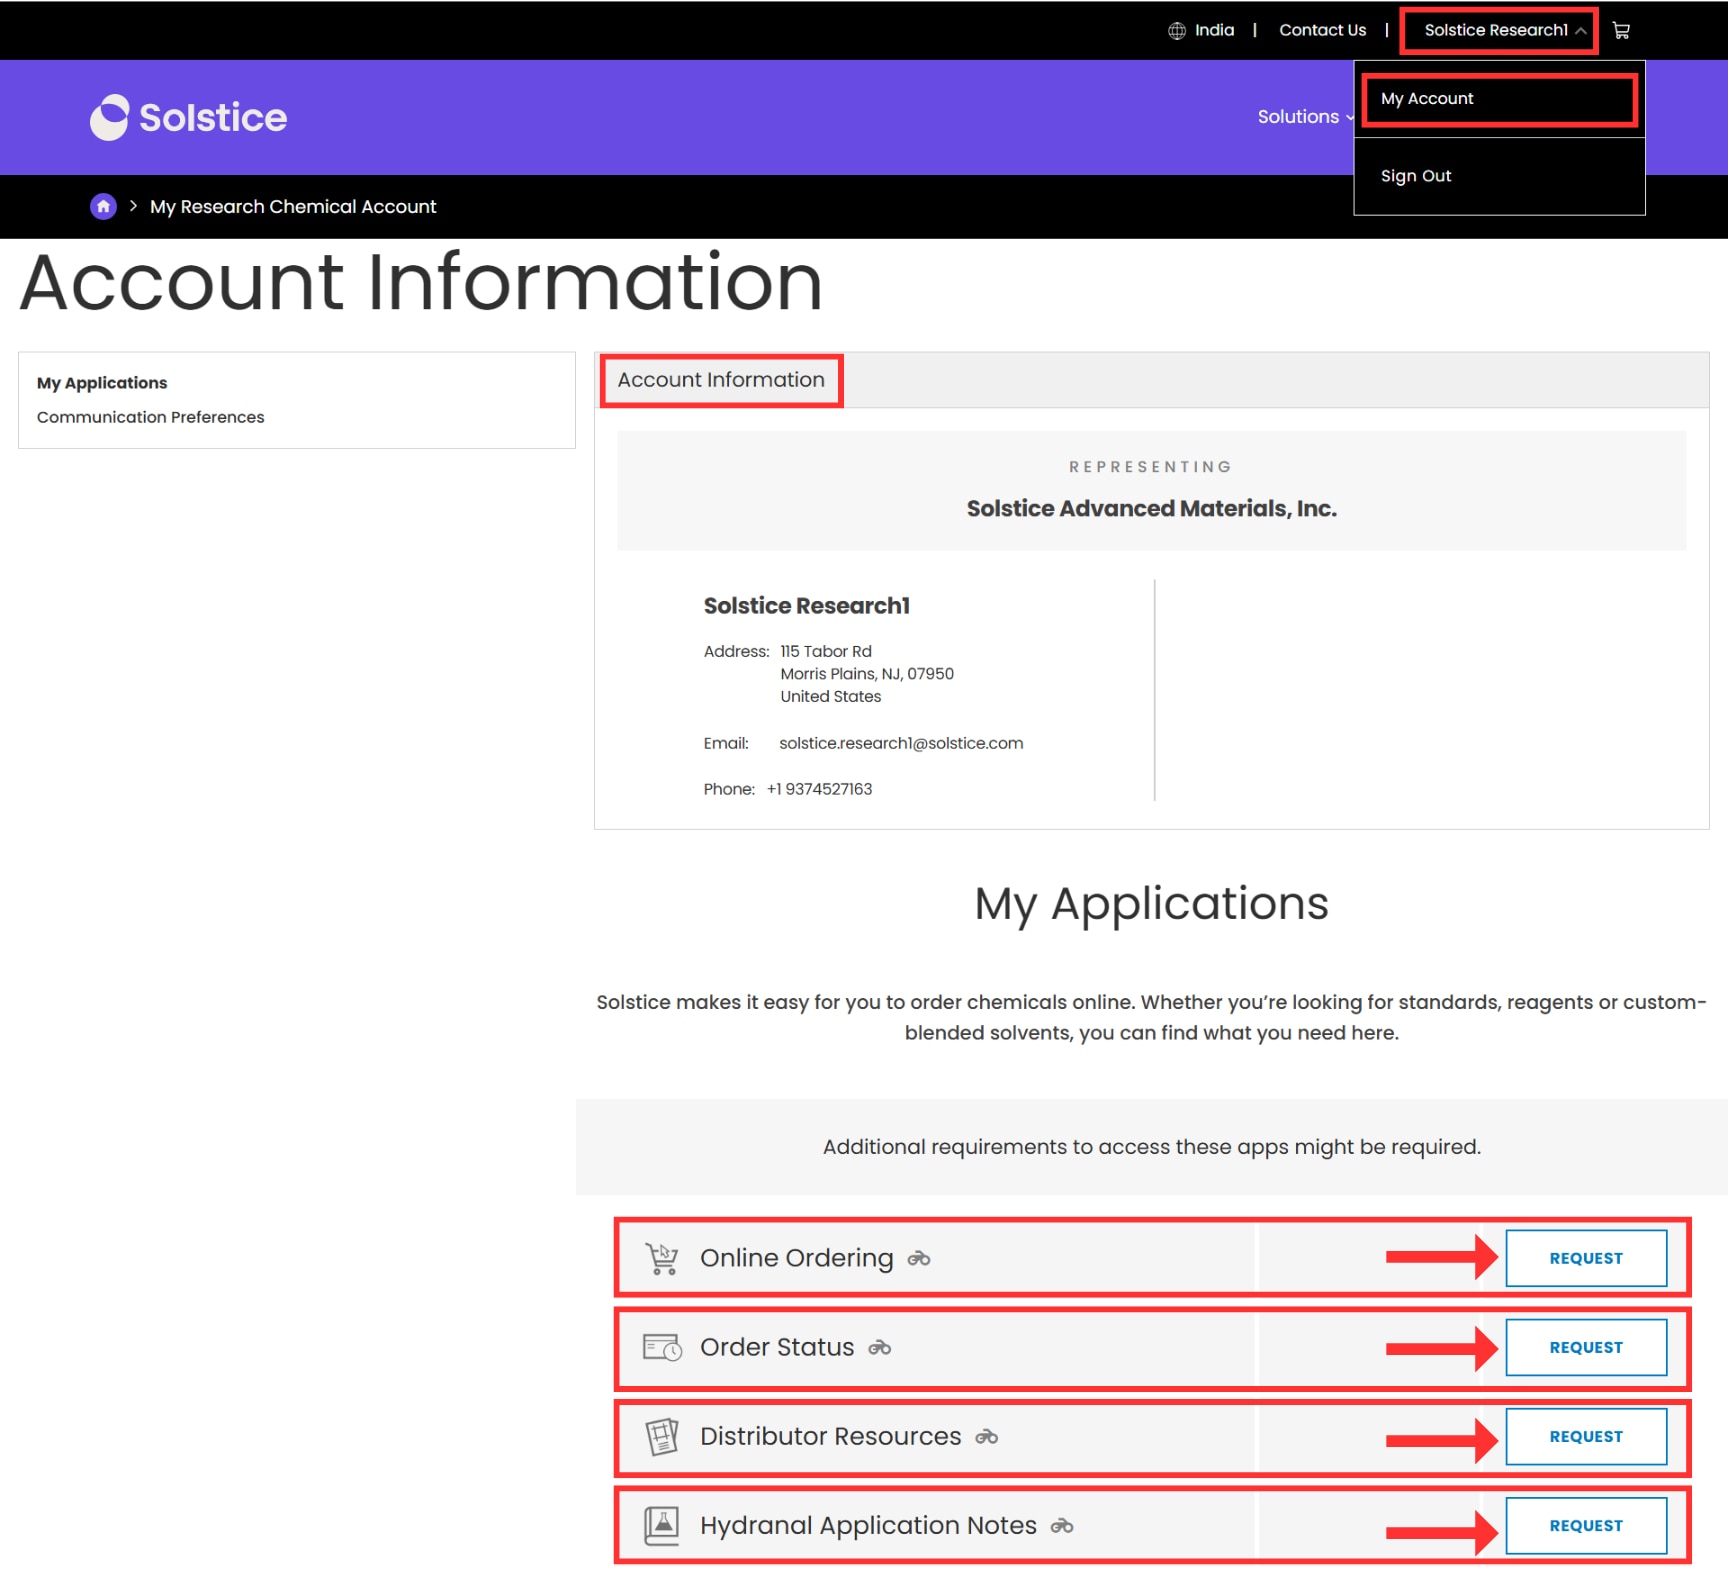The image size is (1728, 1572).
Task: Select My Account from the user menu
Action: (x=1499, y=99)
